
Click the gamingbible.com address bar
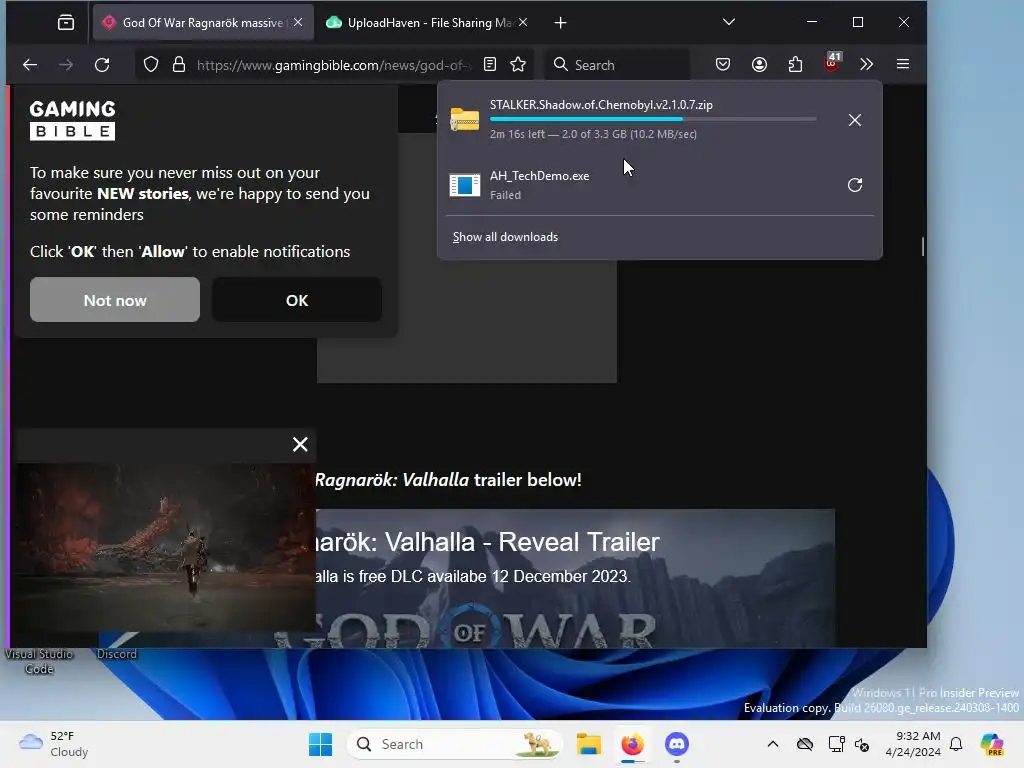[x=333, y=65]
